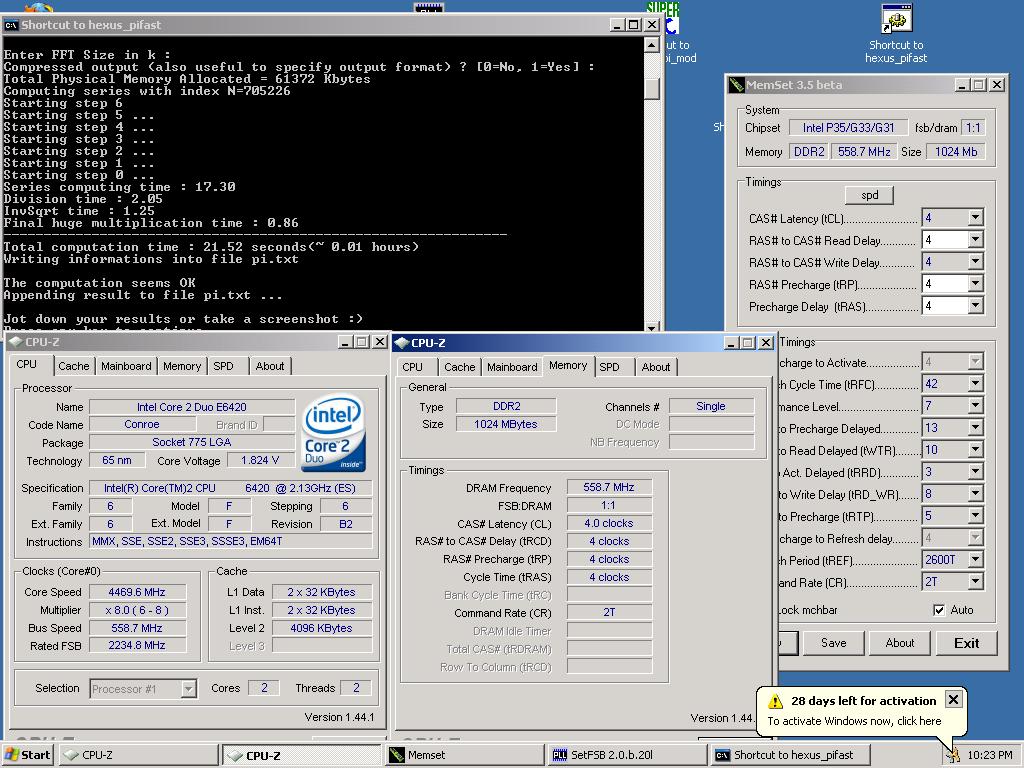Switch to first CPU-Z taskbar button
Screen dimensions: 1024x768
(138, 755)
